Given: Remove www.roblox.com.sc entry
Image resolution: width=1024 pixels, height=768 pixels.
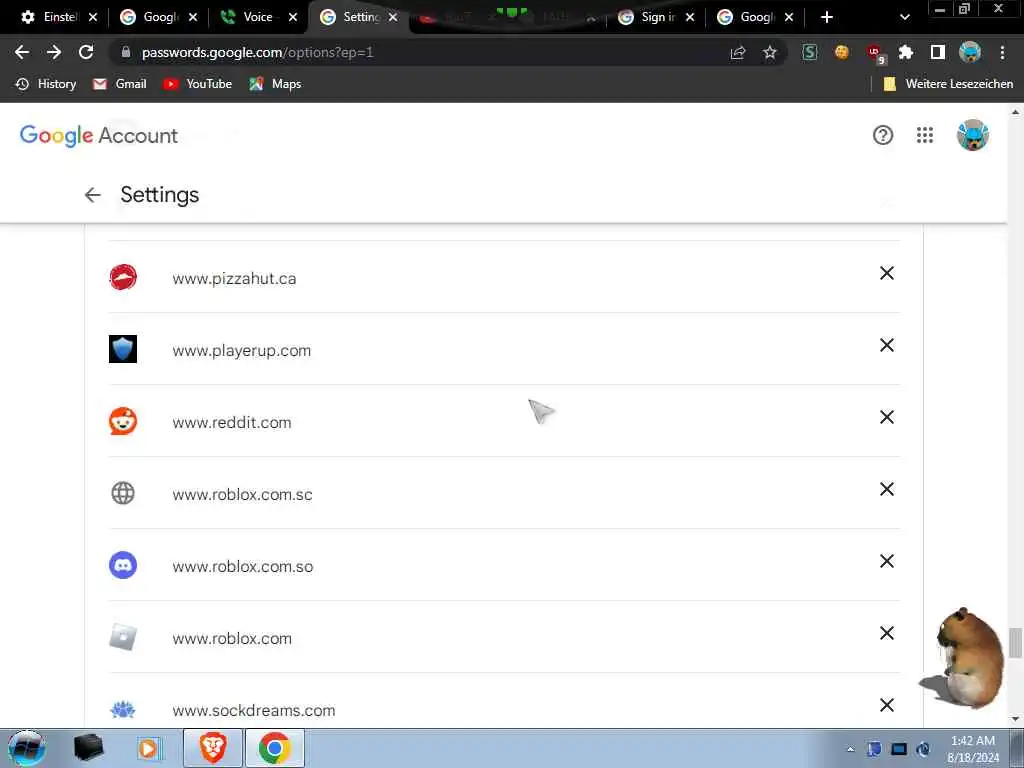Looking at the screenshot, I should 886,489.
